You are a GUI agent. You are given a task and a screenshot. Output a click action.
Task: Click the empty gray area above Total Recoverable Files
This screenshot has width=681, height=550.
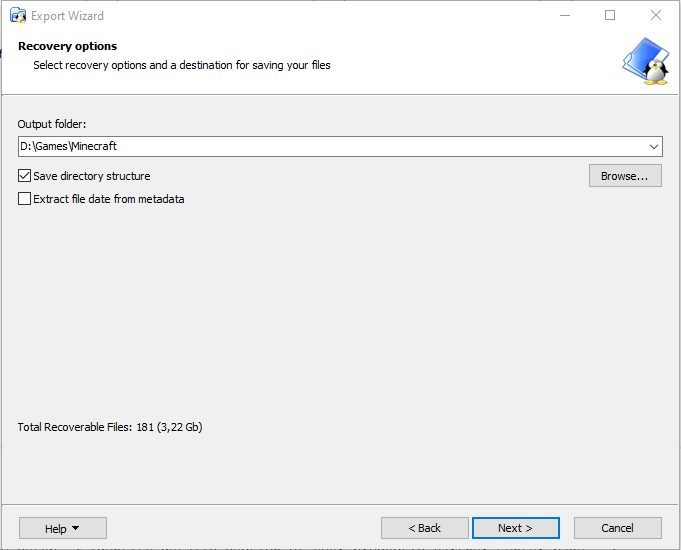click(x=340, y=320)
